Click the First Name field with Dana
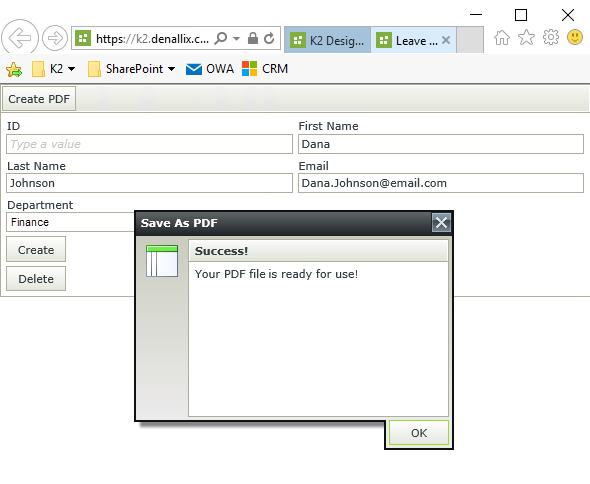The width and height of the screenshot is (590, 484). (441, 144)
